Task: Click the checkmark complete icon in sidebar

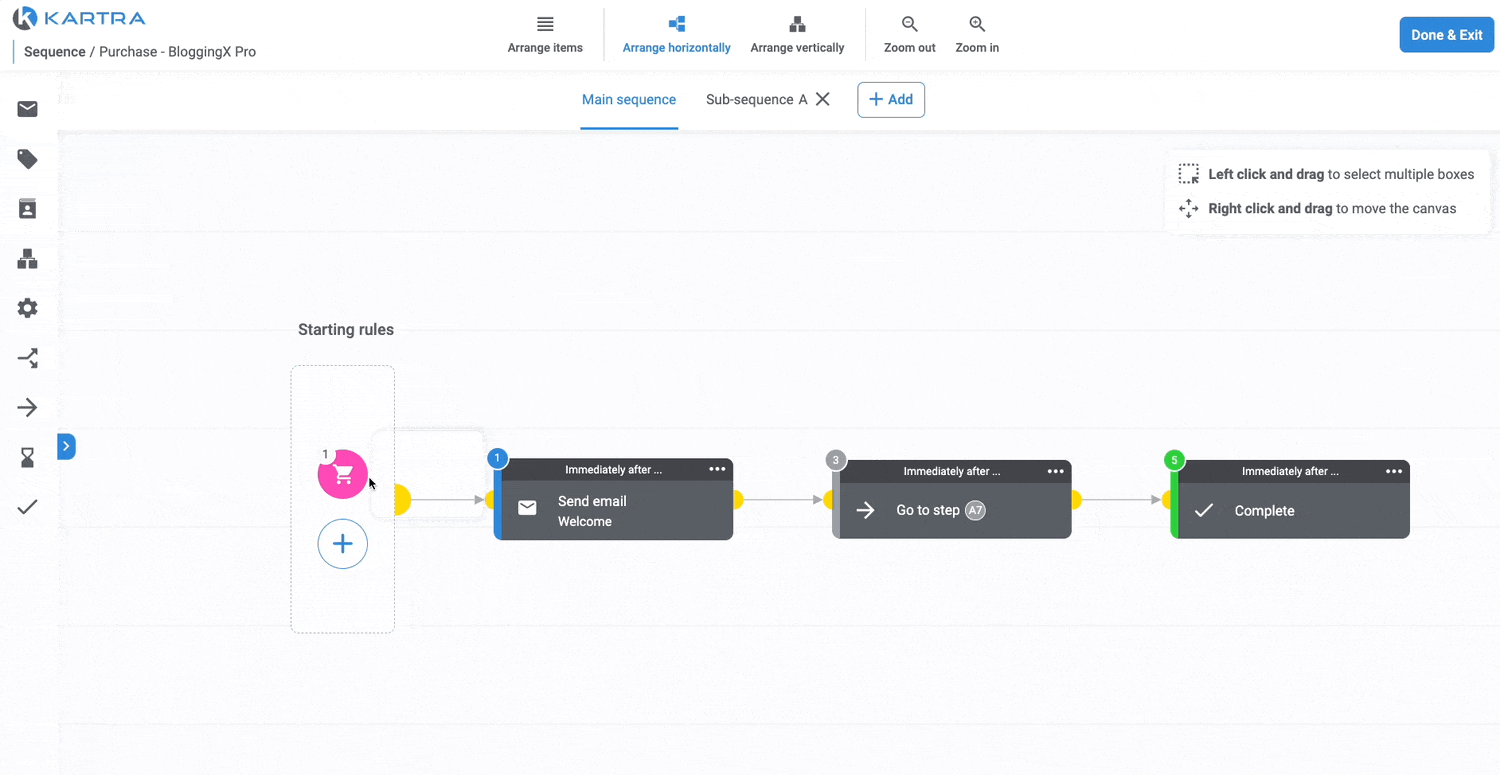Action: coord(27,507)
